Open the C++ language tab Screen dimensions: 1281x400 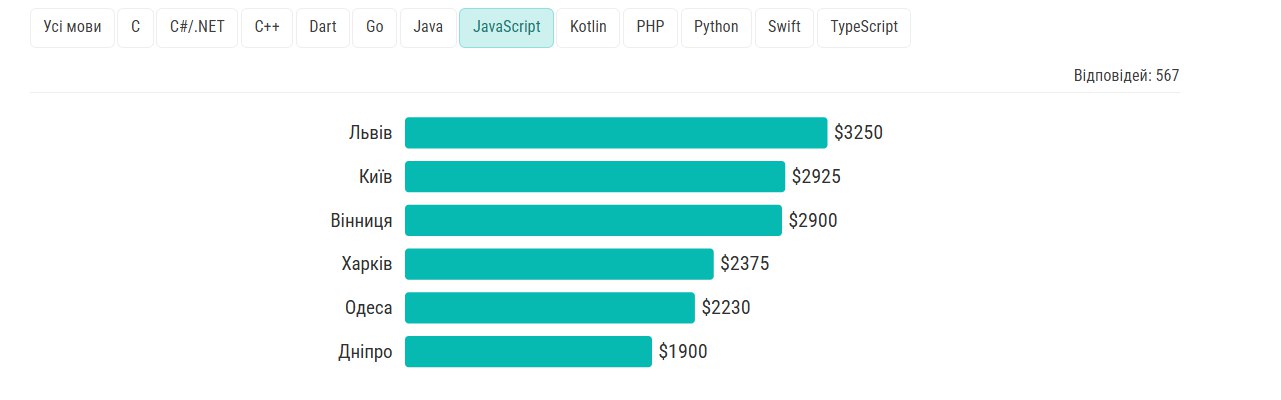tap(267, 28)
